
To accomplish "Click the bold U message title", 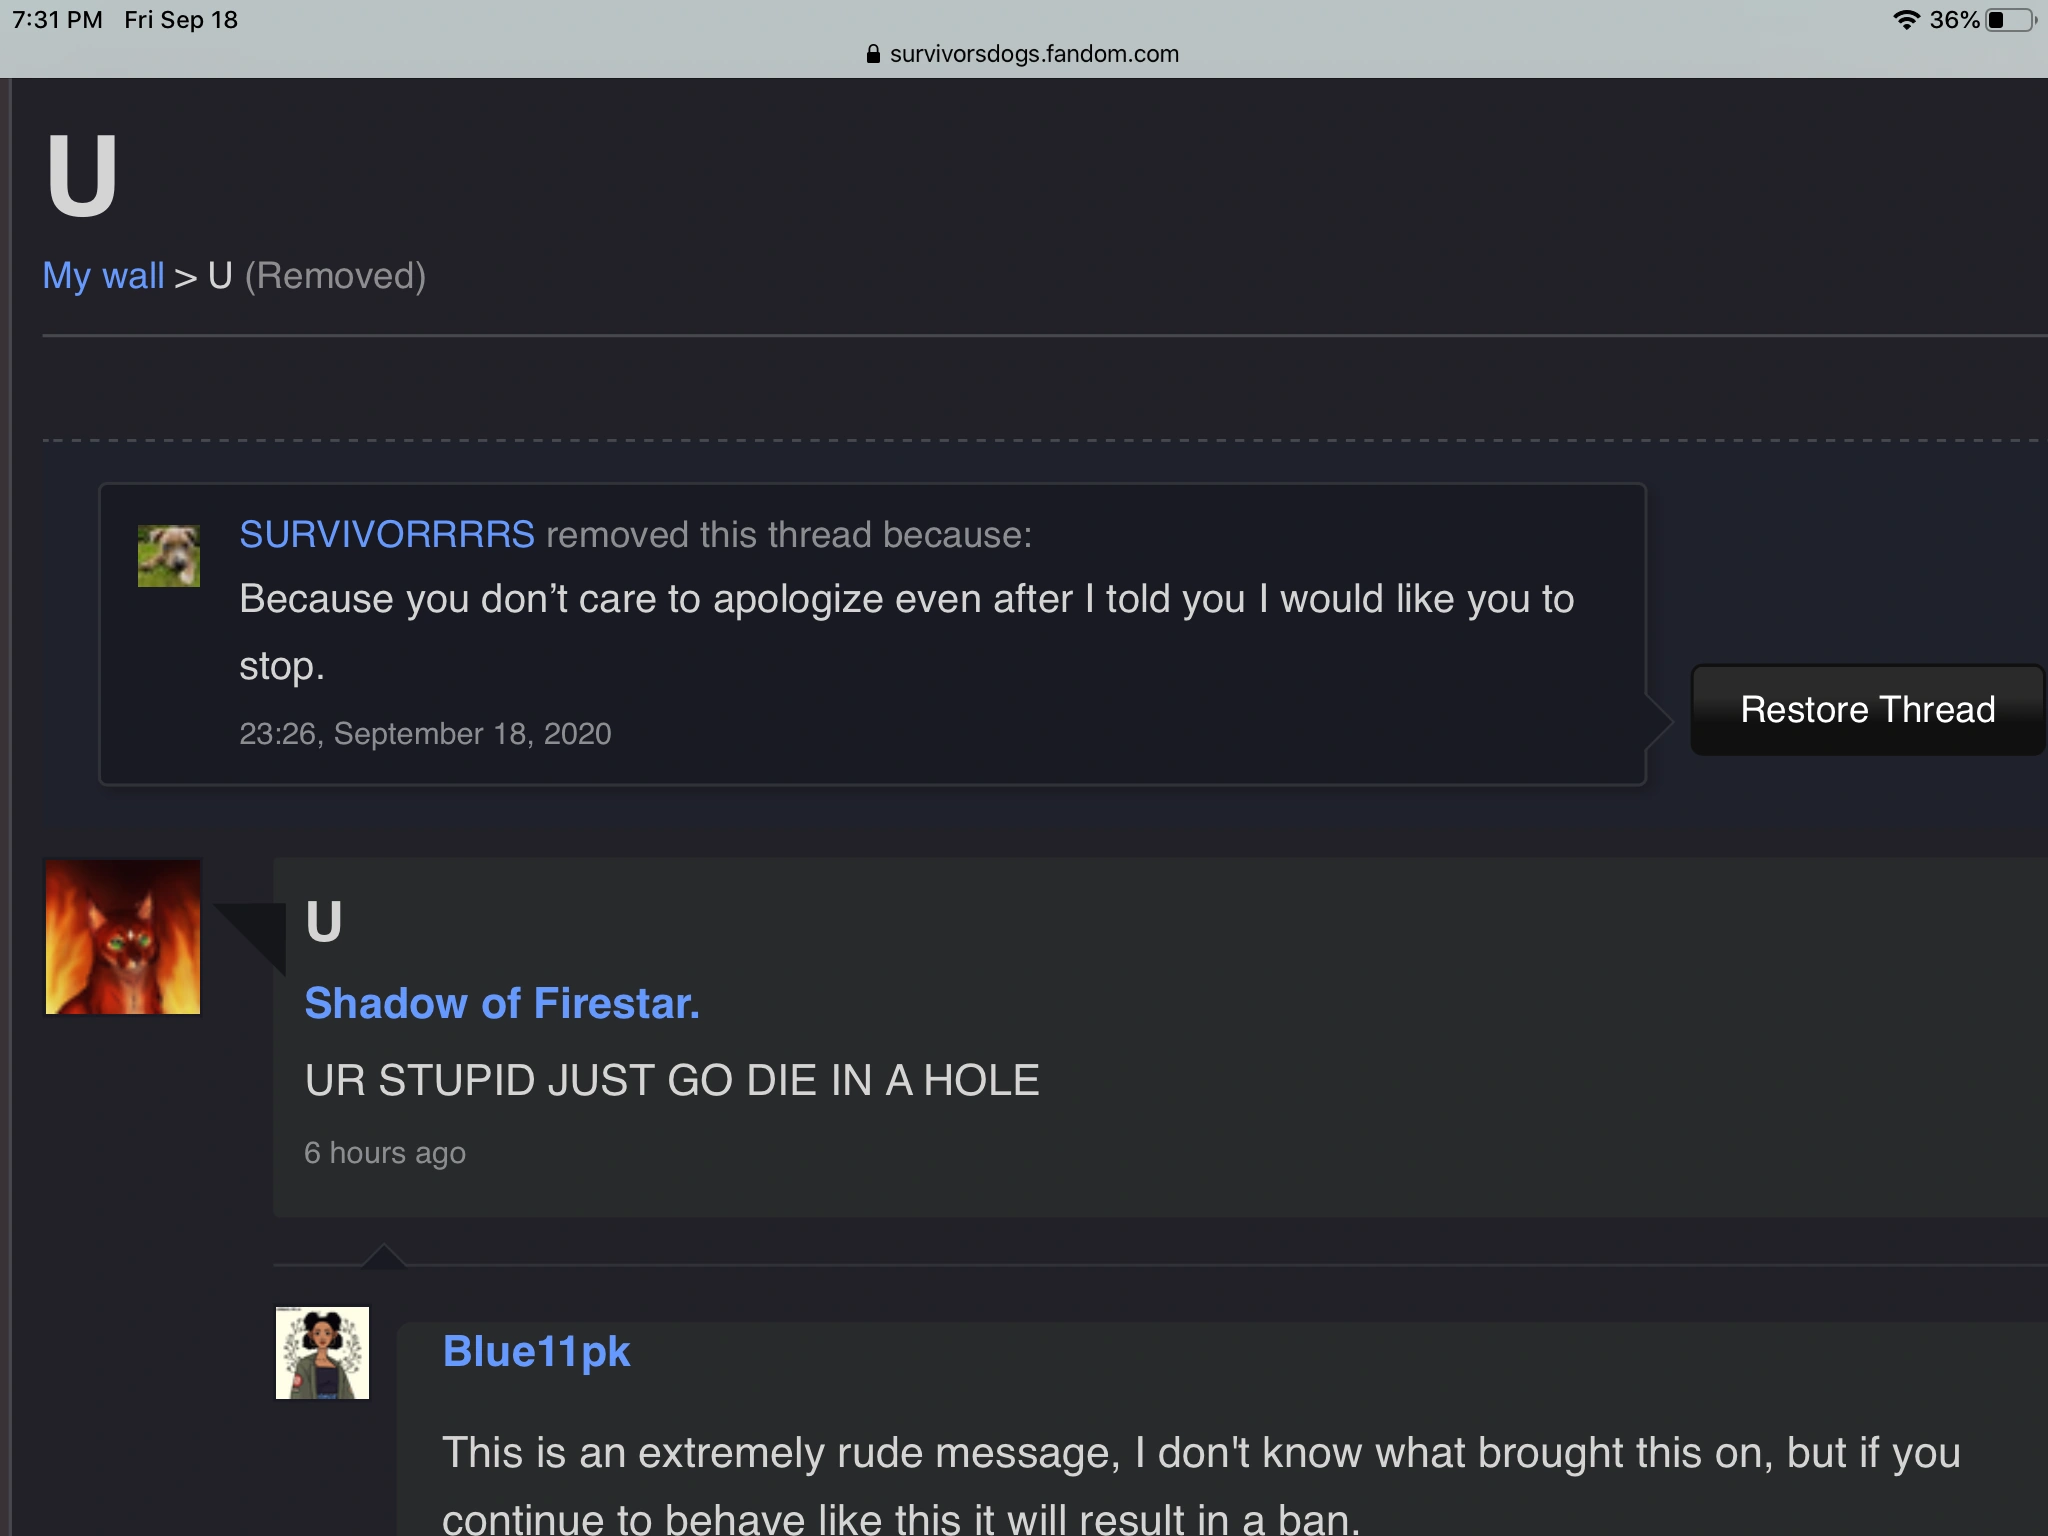I will pyautogui.click(x=323, y=921).
